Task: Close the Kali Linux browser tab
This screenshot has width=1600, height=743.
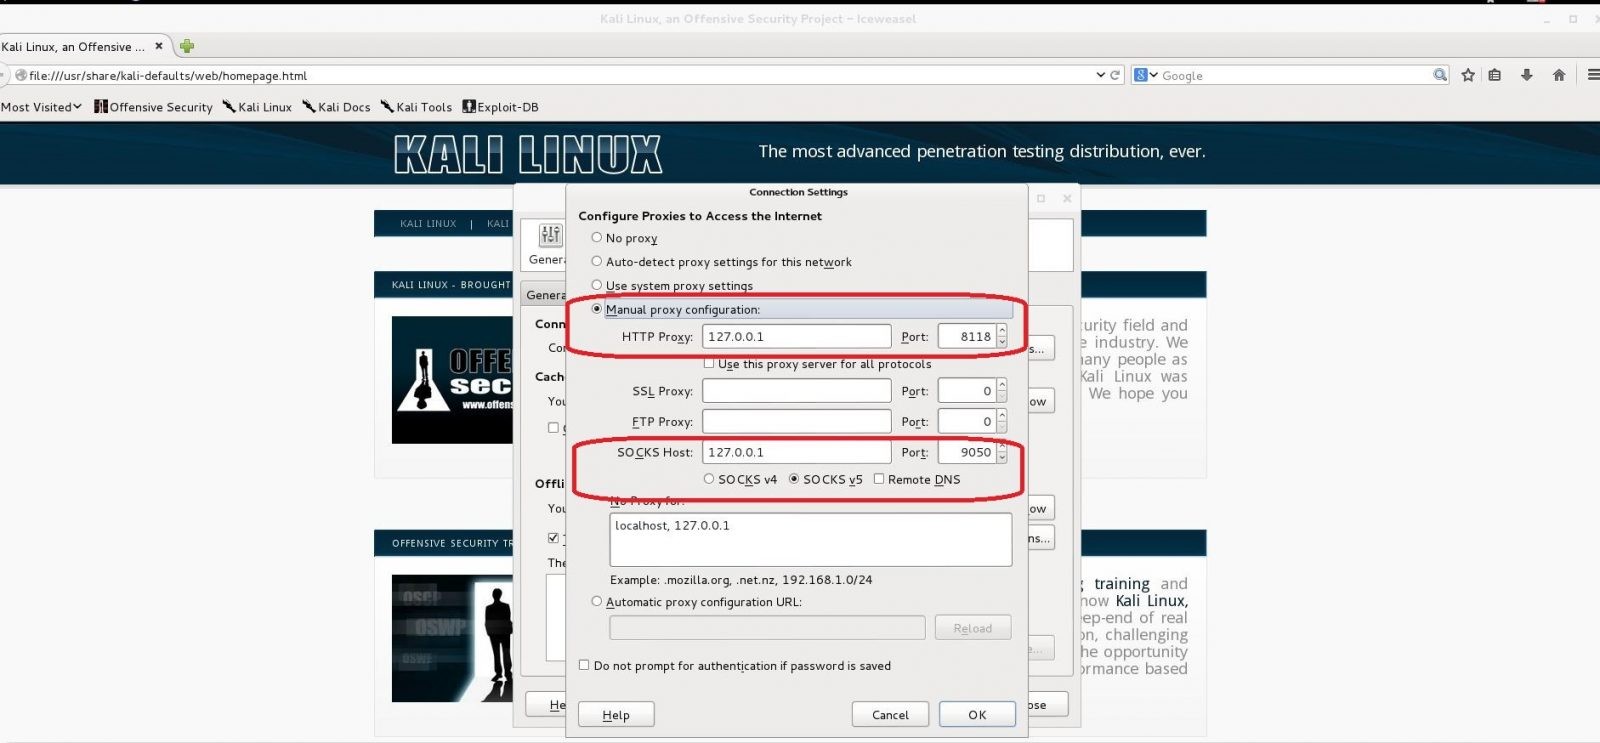Action: [158, 46]
